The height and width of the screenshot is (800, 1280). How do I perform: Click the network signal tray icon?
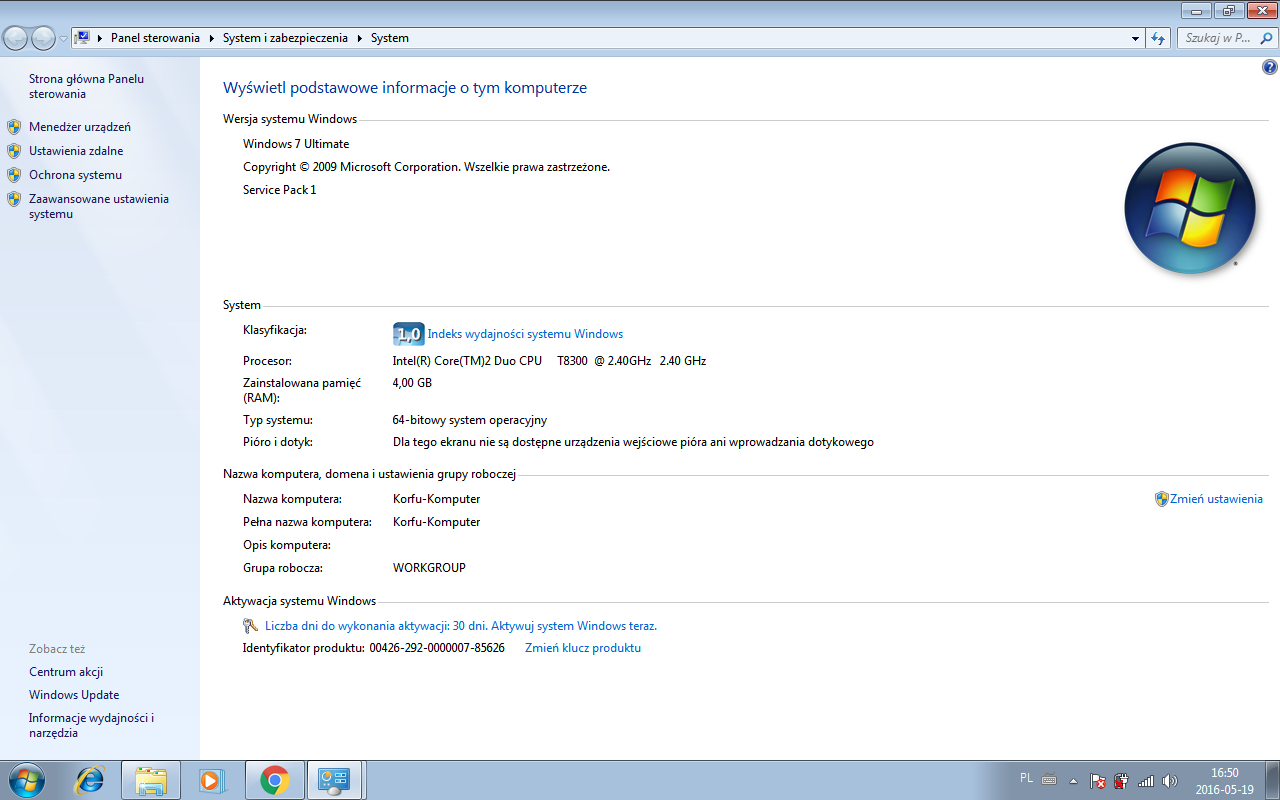coord(1145,781)
